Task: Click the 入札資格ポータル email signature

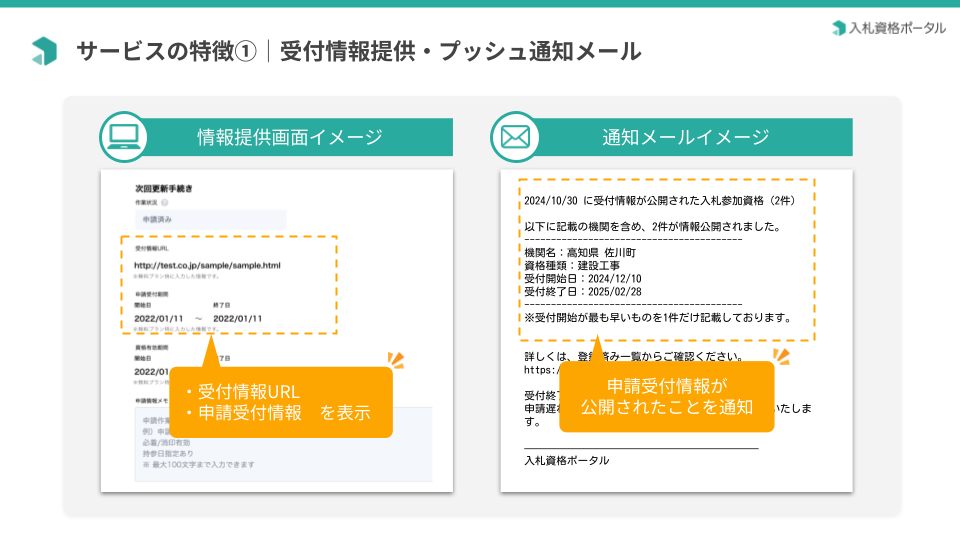Action: [566, 461]
